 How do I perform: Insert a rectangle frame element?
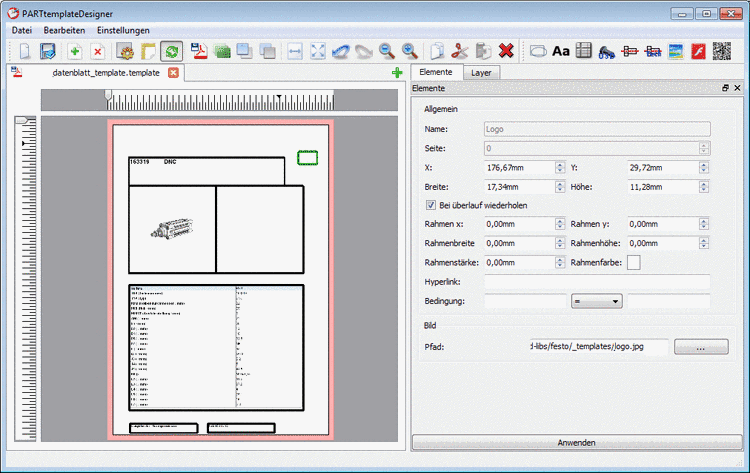pos(538,51)
